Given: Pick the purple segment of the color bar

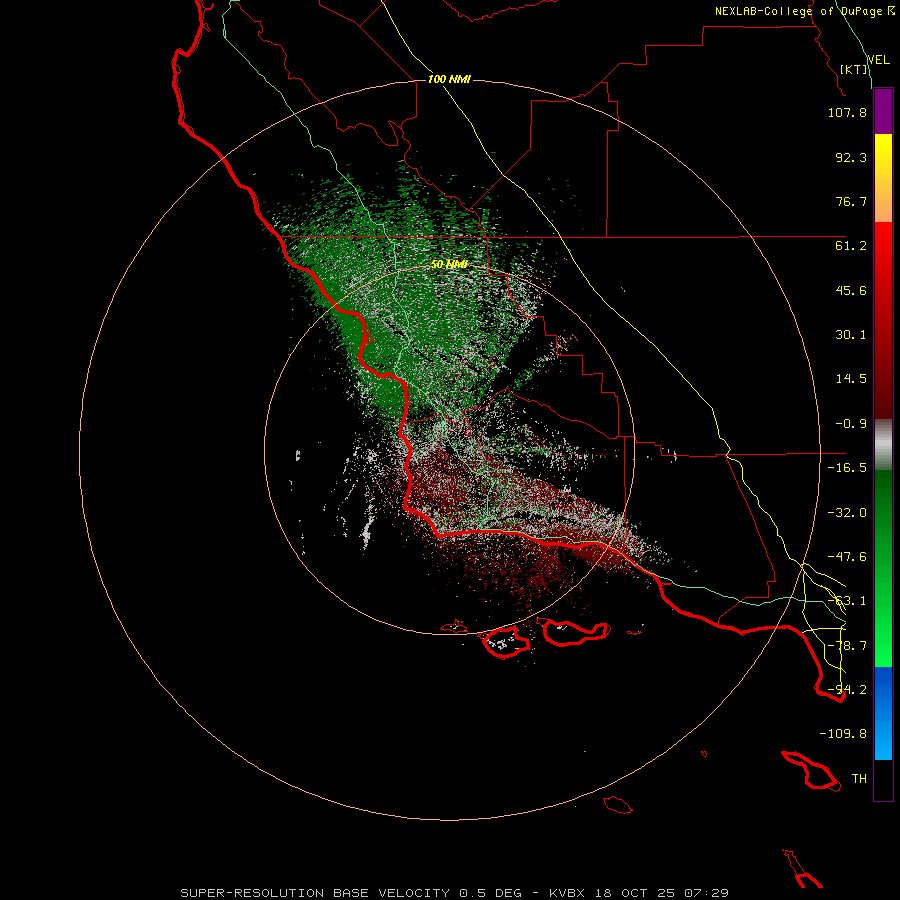Looking at the screenshot, I should point(883,111).
